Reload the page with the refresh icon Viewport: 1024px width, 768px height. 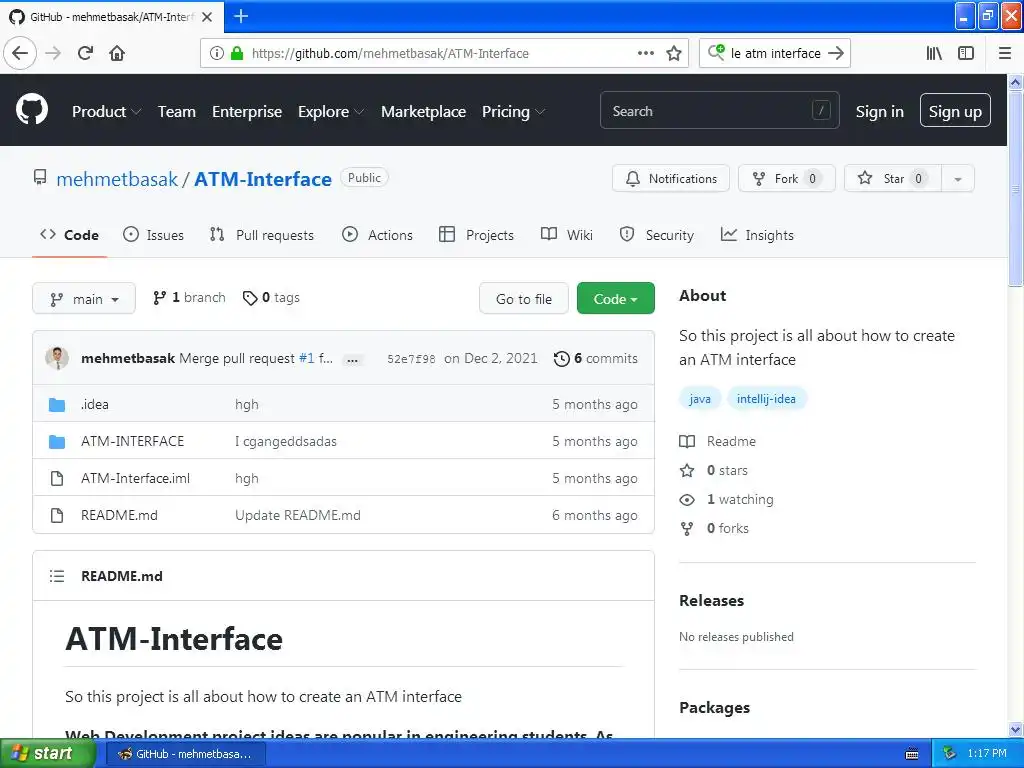click(x=86, y=53)
